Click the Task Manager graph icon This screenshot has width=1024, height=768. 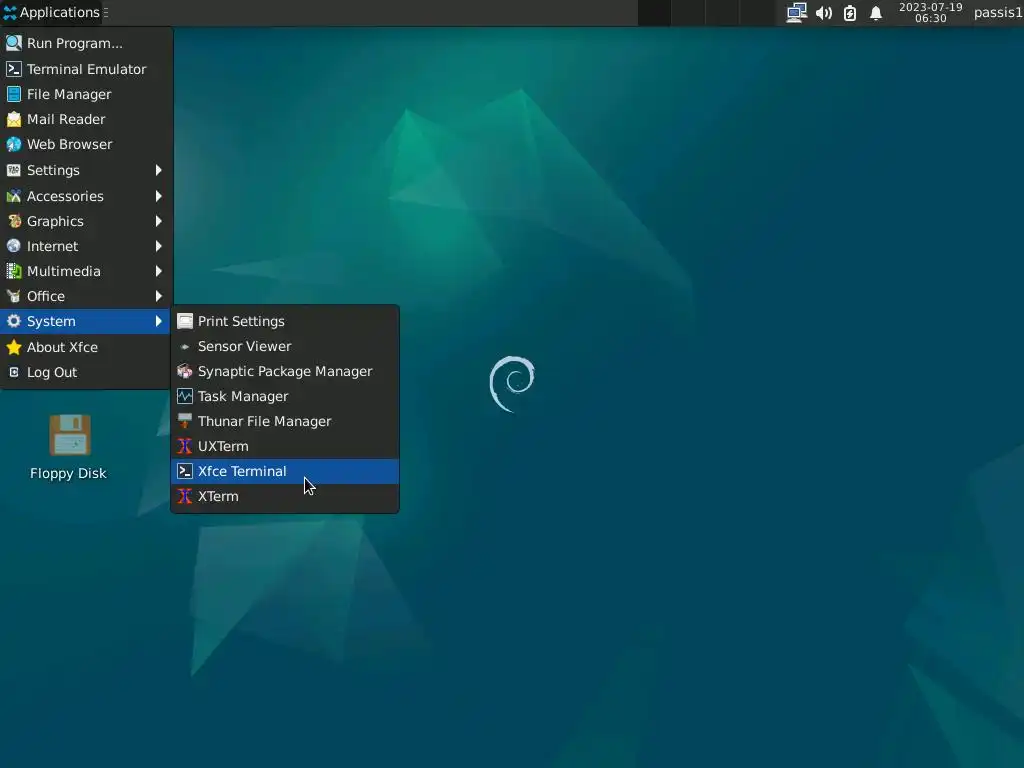click(x=185, y=396)
